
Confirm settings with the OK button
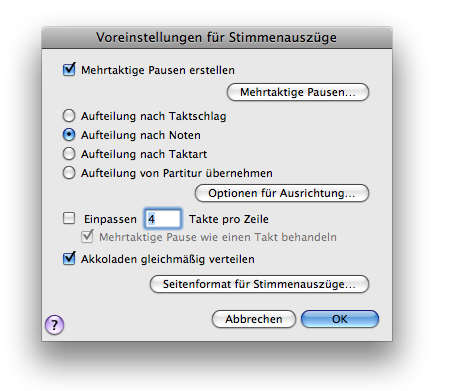coord(340,319)
